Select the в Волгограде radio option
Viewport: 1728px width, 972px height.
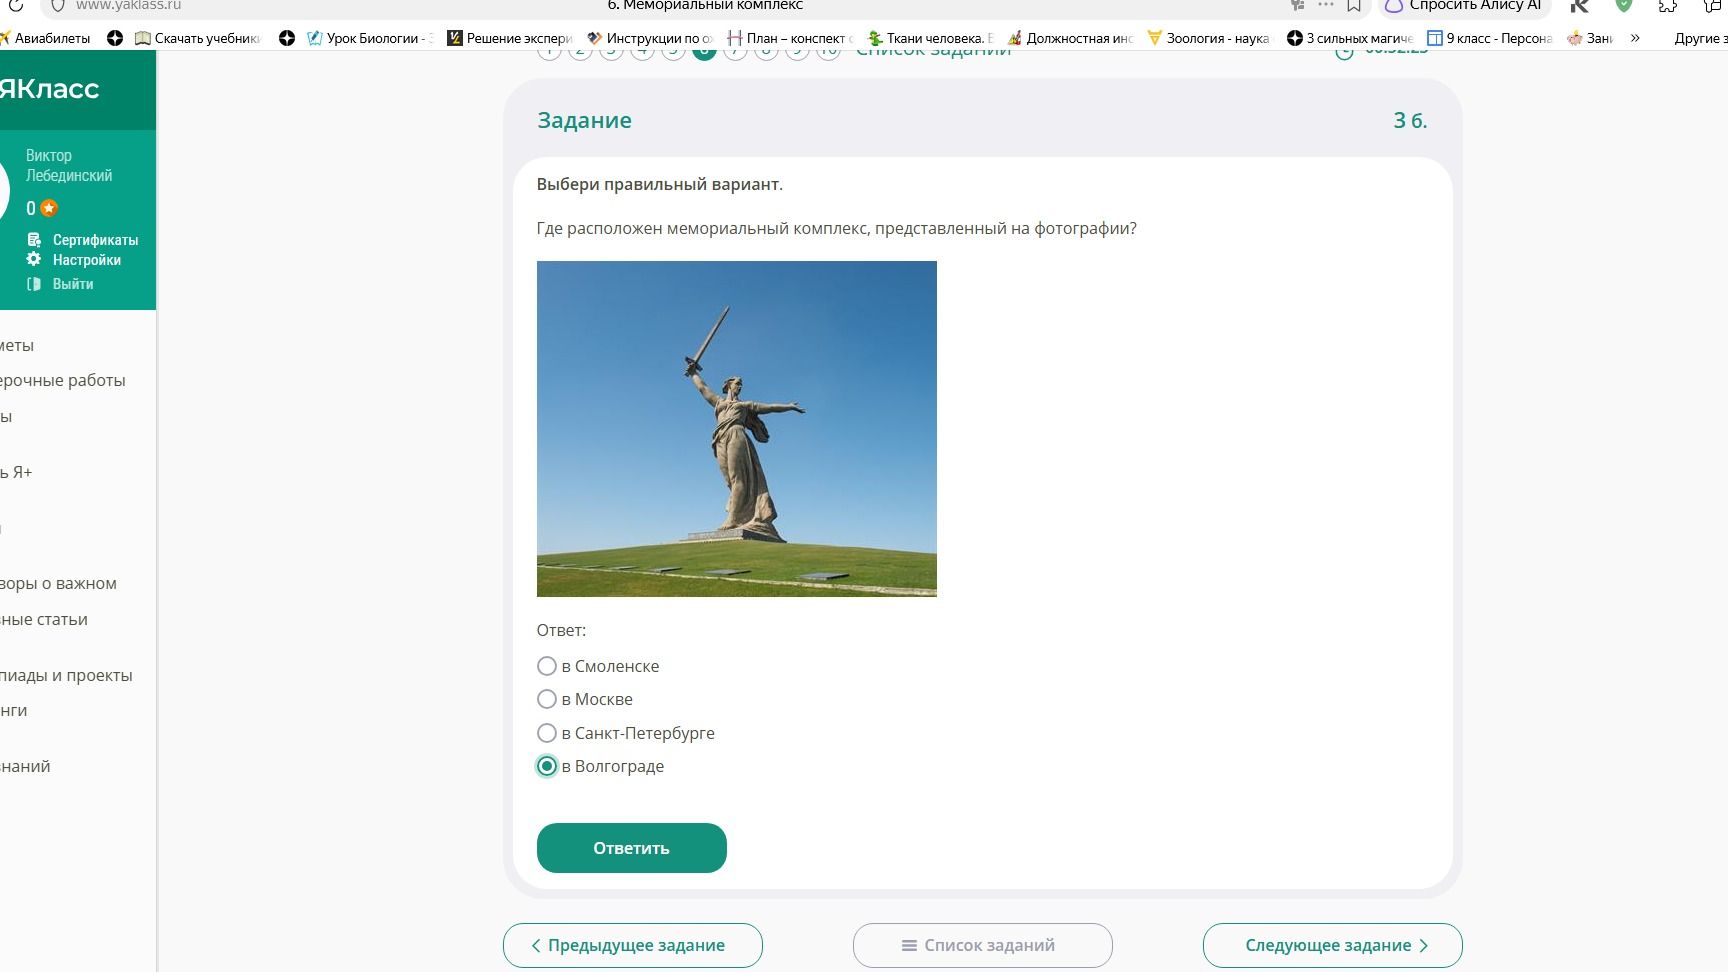click(x=547, y=766)
